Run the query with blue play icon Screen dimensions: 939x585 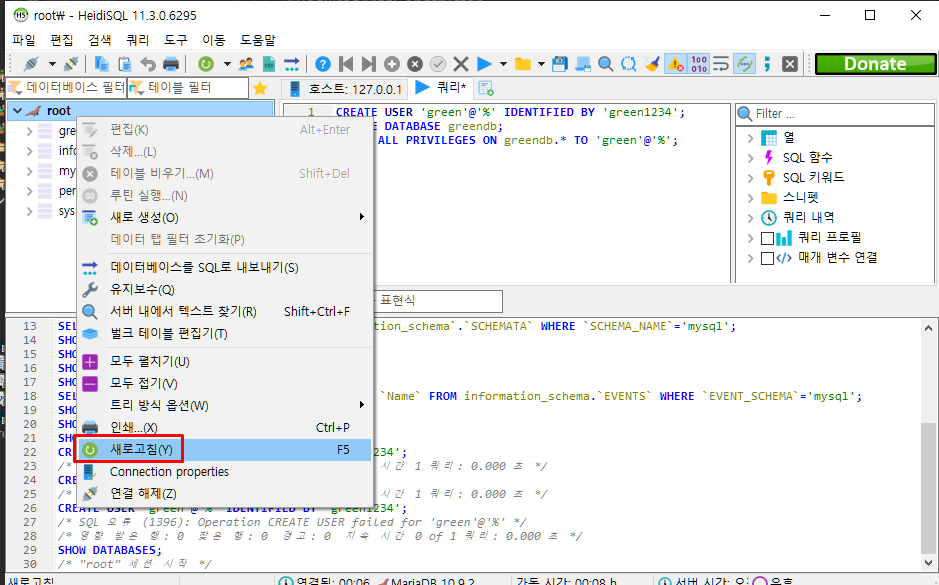[484, 63]
